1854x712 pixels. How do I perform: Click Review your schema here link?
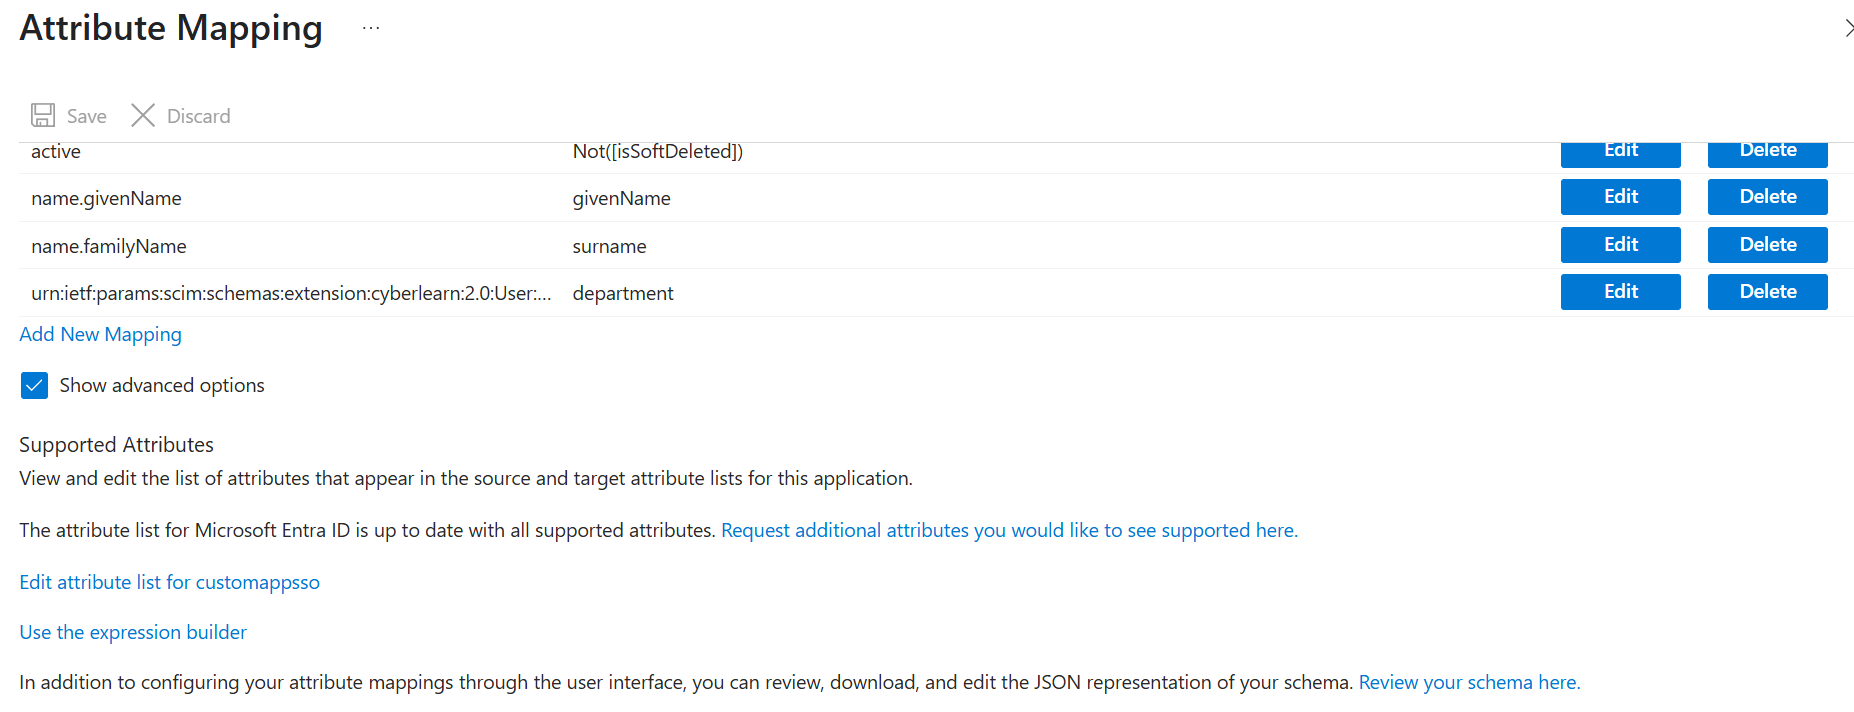[1469, 682]
